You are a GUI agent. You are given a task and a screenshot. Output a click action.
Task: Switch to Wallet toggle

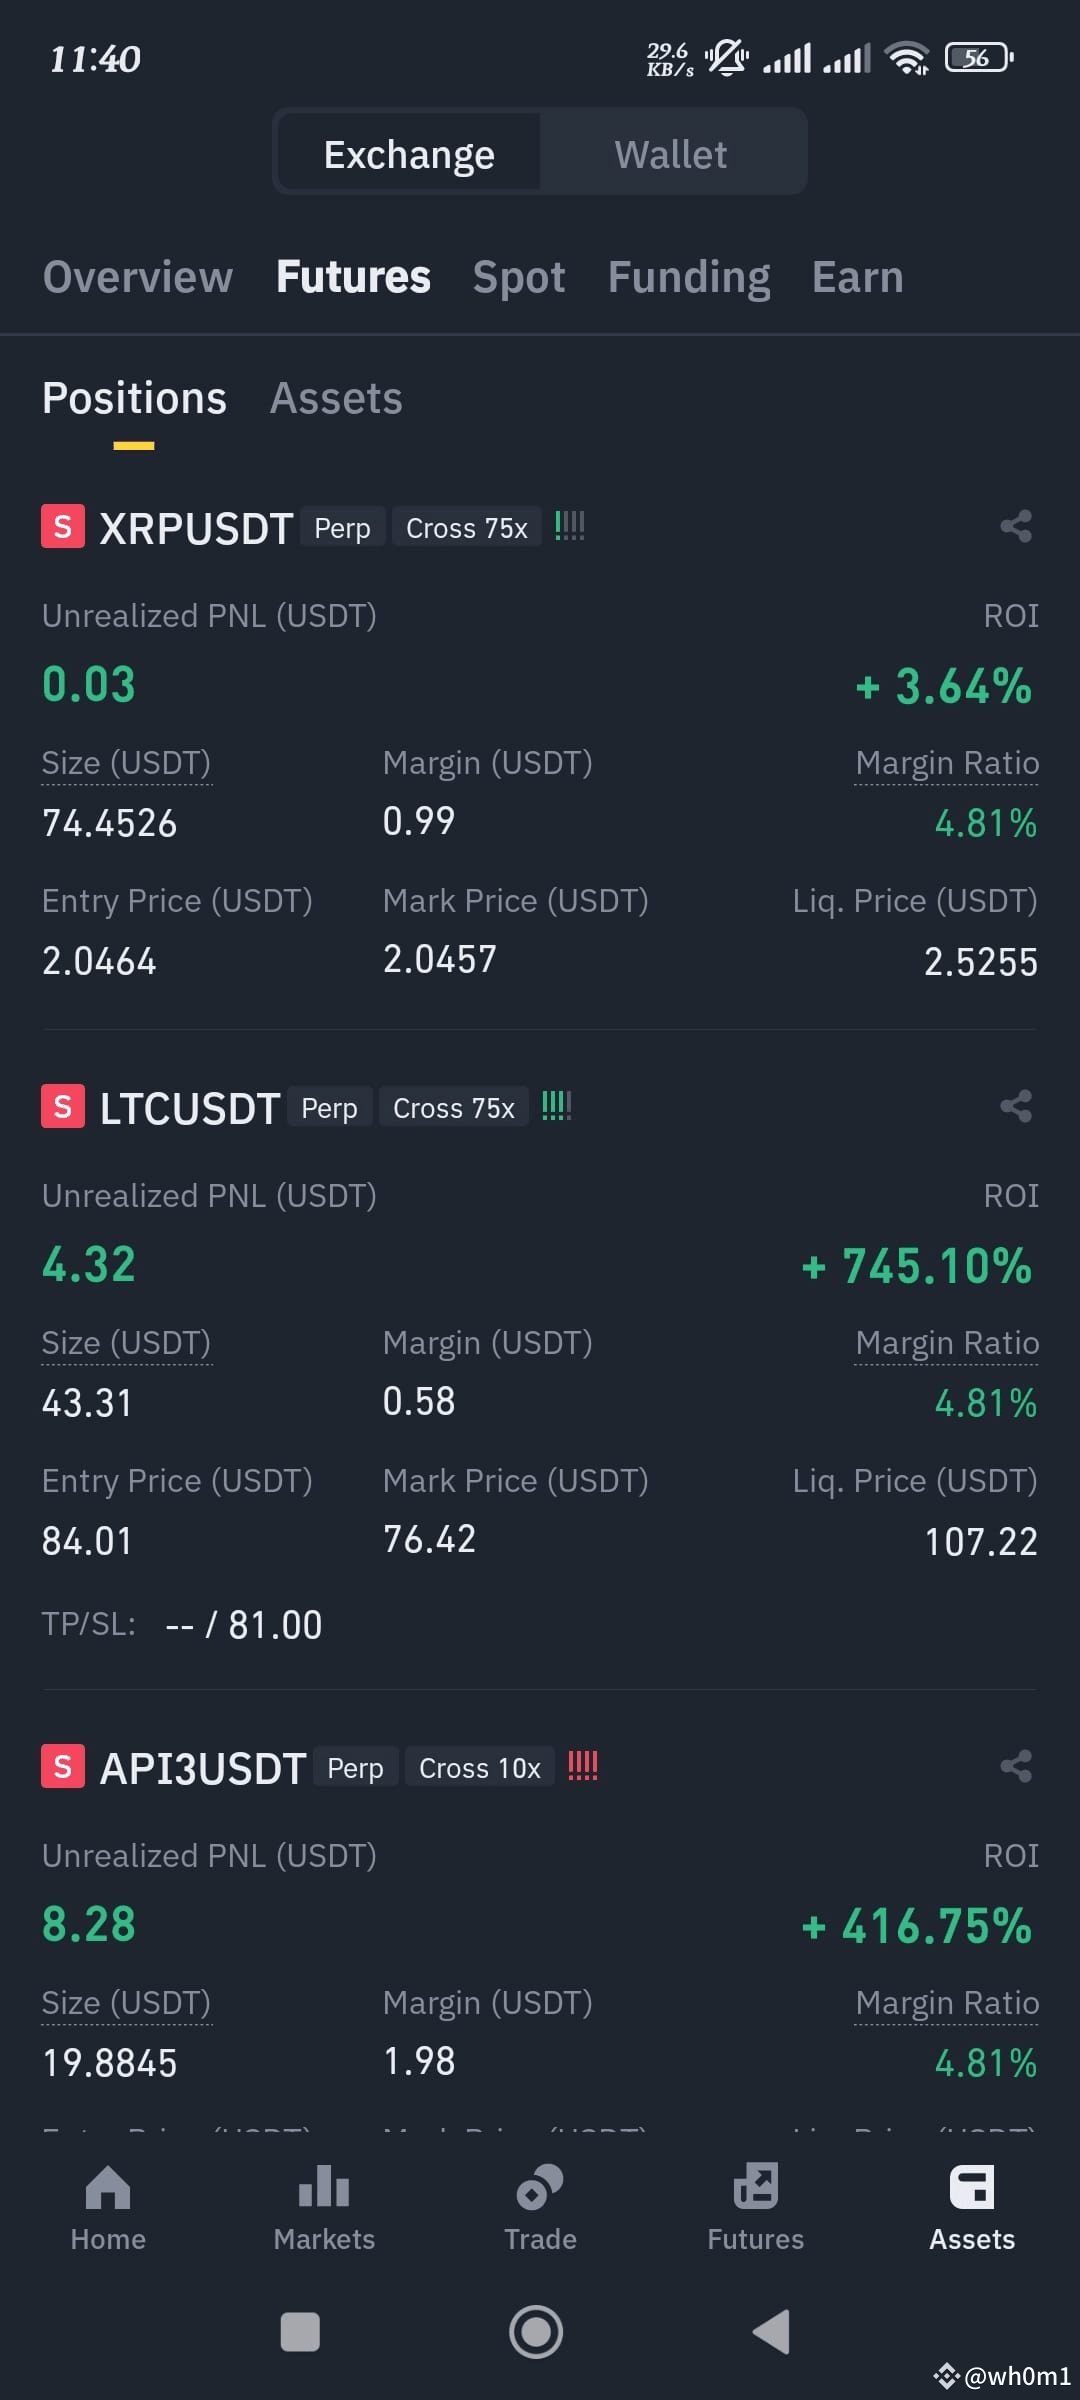point(671,154)
